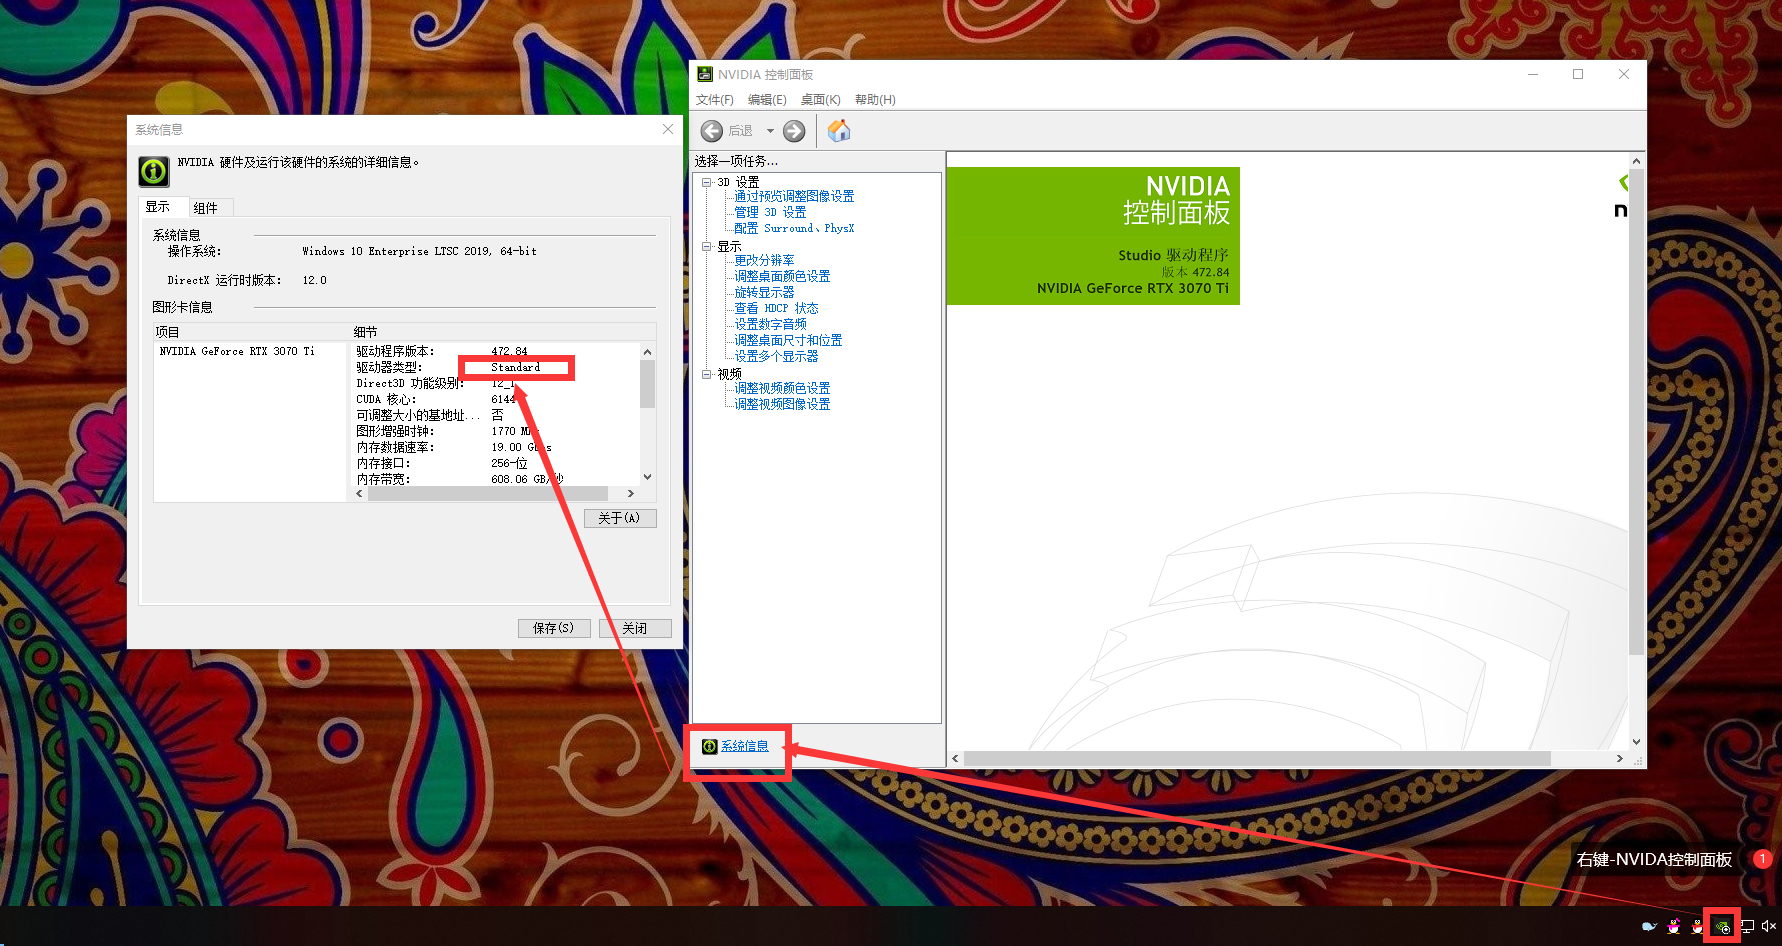Open 调整视频颜色设置
The image size is (1782, 946).
(782, 388)
